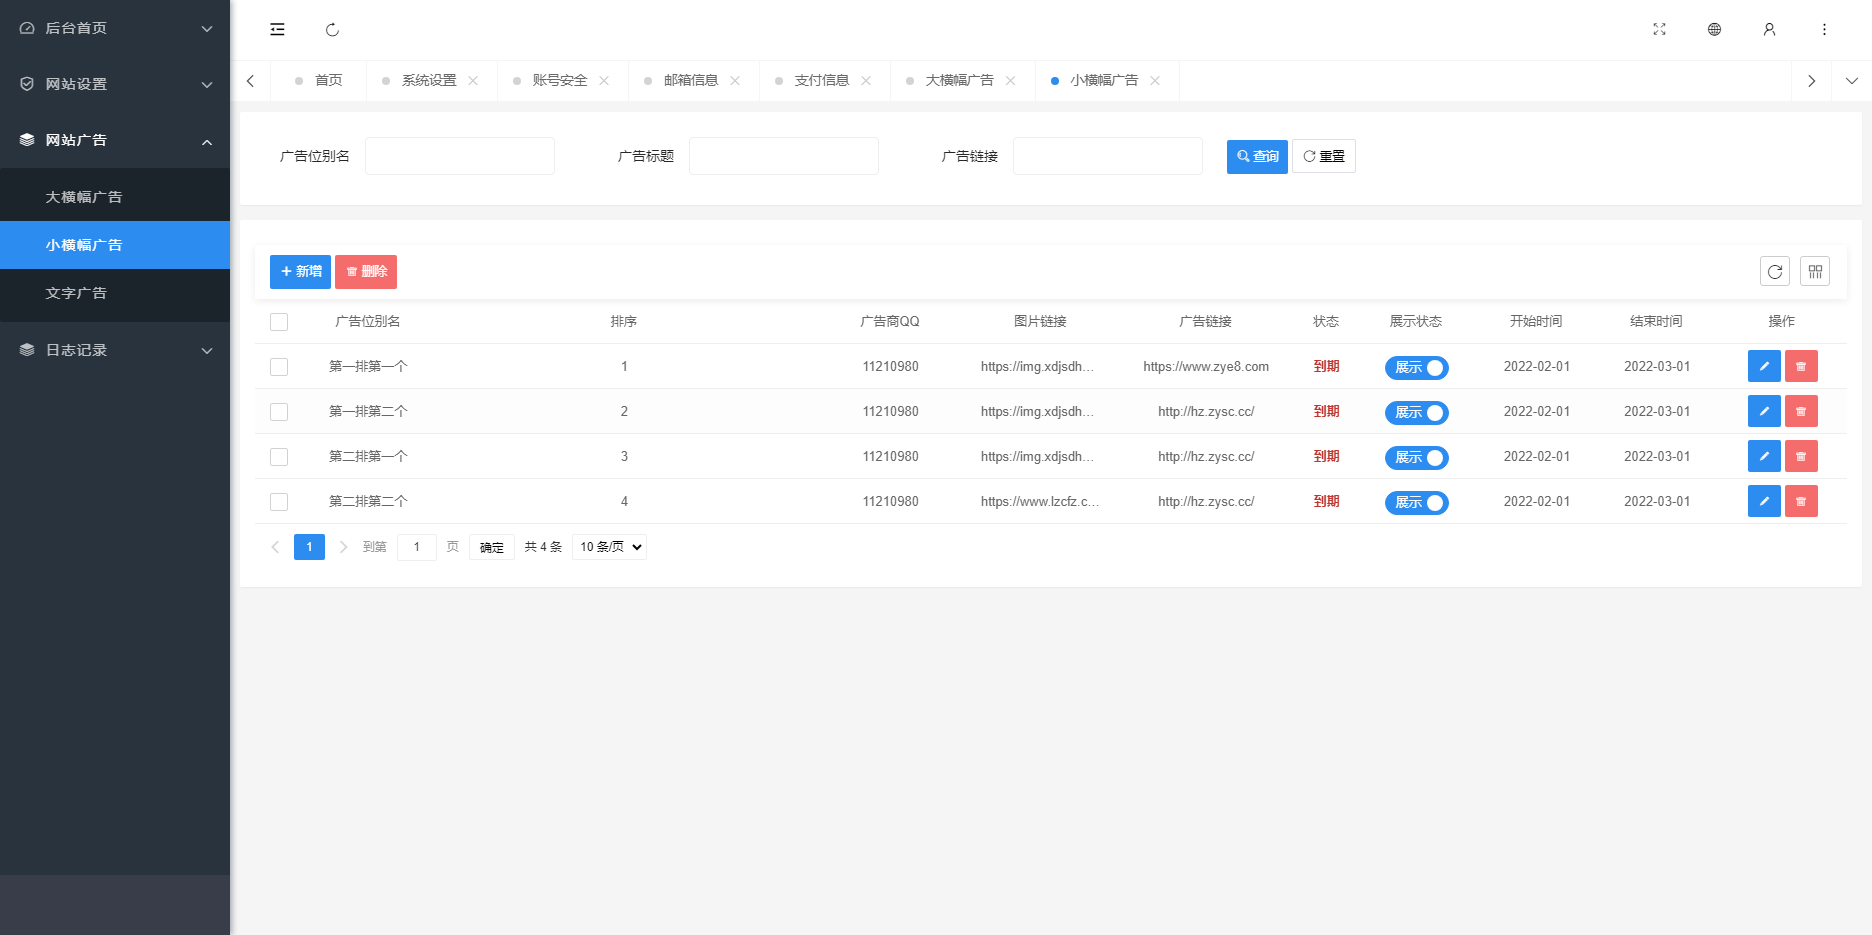Close the 邮箱信息 tab
Screen dimensions: 1872x935
click(x=735, y=81)
